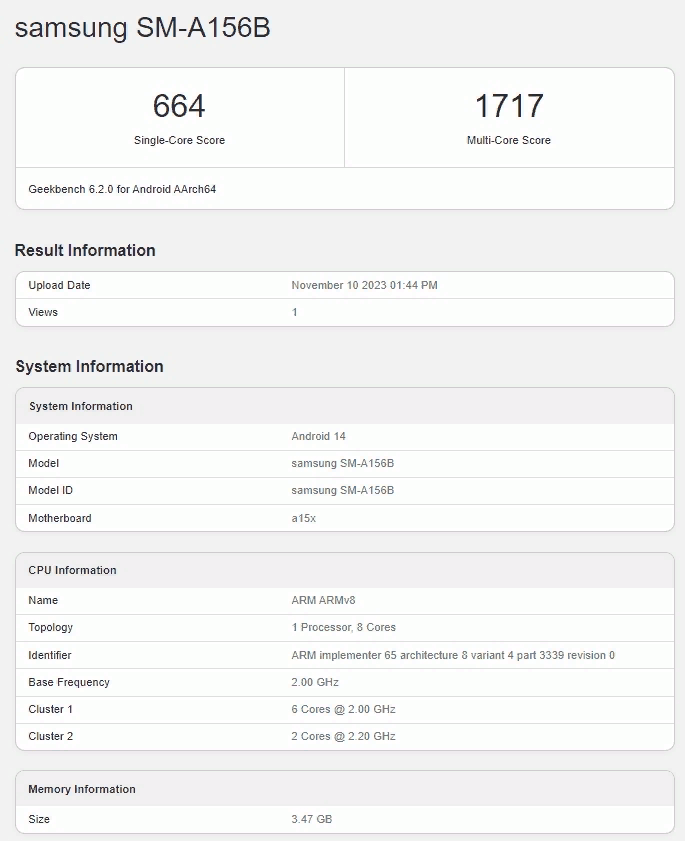
Task: Click the Size row label
Action: [x=39, y=819]
